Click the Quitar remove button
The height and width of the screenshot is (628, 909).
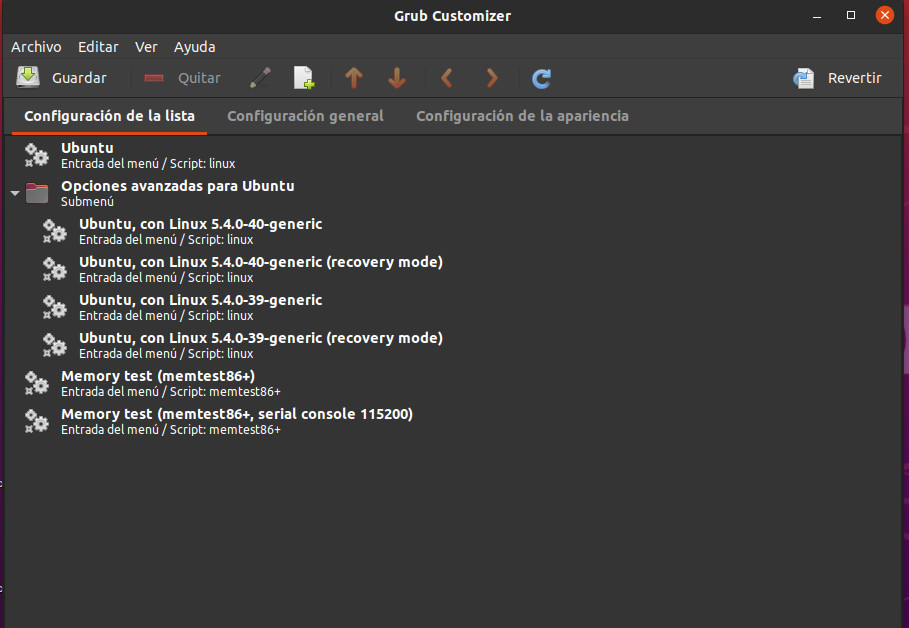(182, 78)
